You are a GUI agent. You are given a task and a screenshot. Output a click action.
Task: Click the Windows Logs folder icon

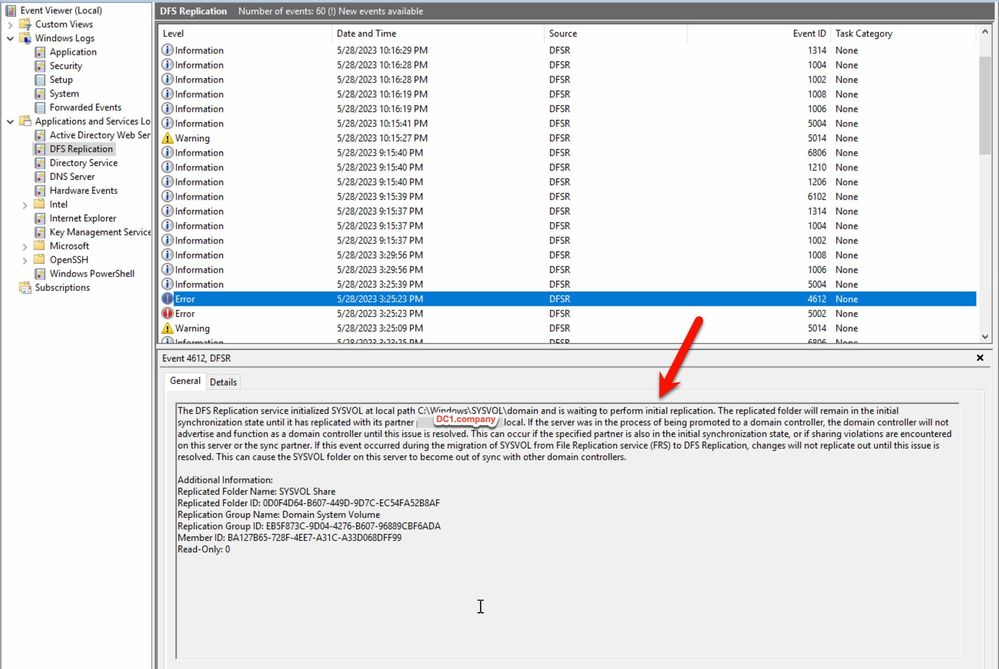[25, 38]
